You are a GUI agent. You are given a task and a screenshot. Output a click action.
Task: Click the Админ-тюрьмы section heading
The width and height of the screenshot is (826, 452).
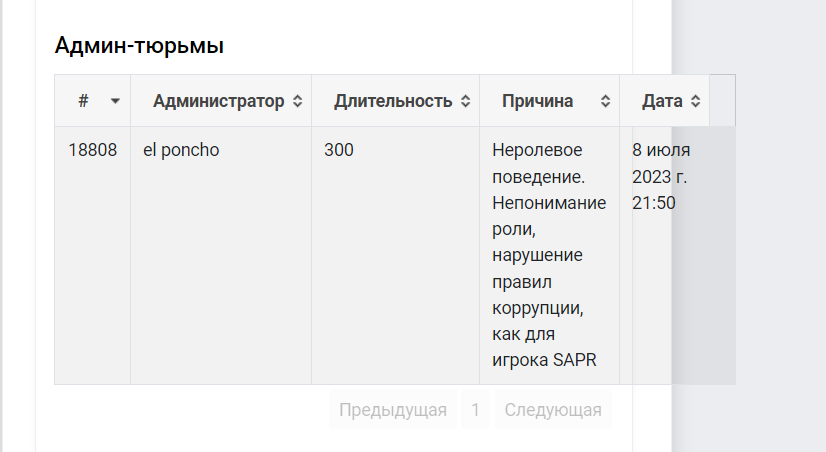(139, 45)
